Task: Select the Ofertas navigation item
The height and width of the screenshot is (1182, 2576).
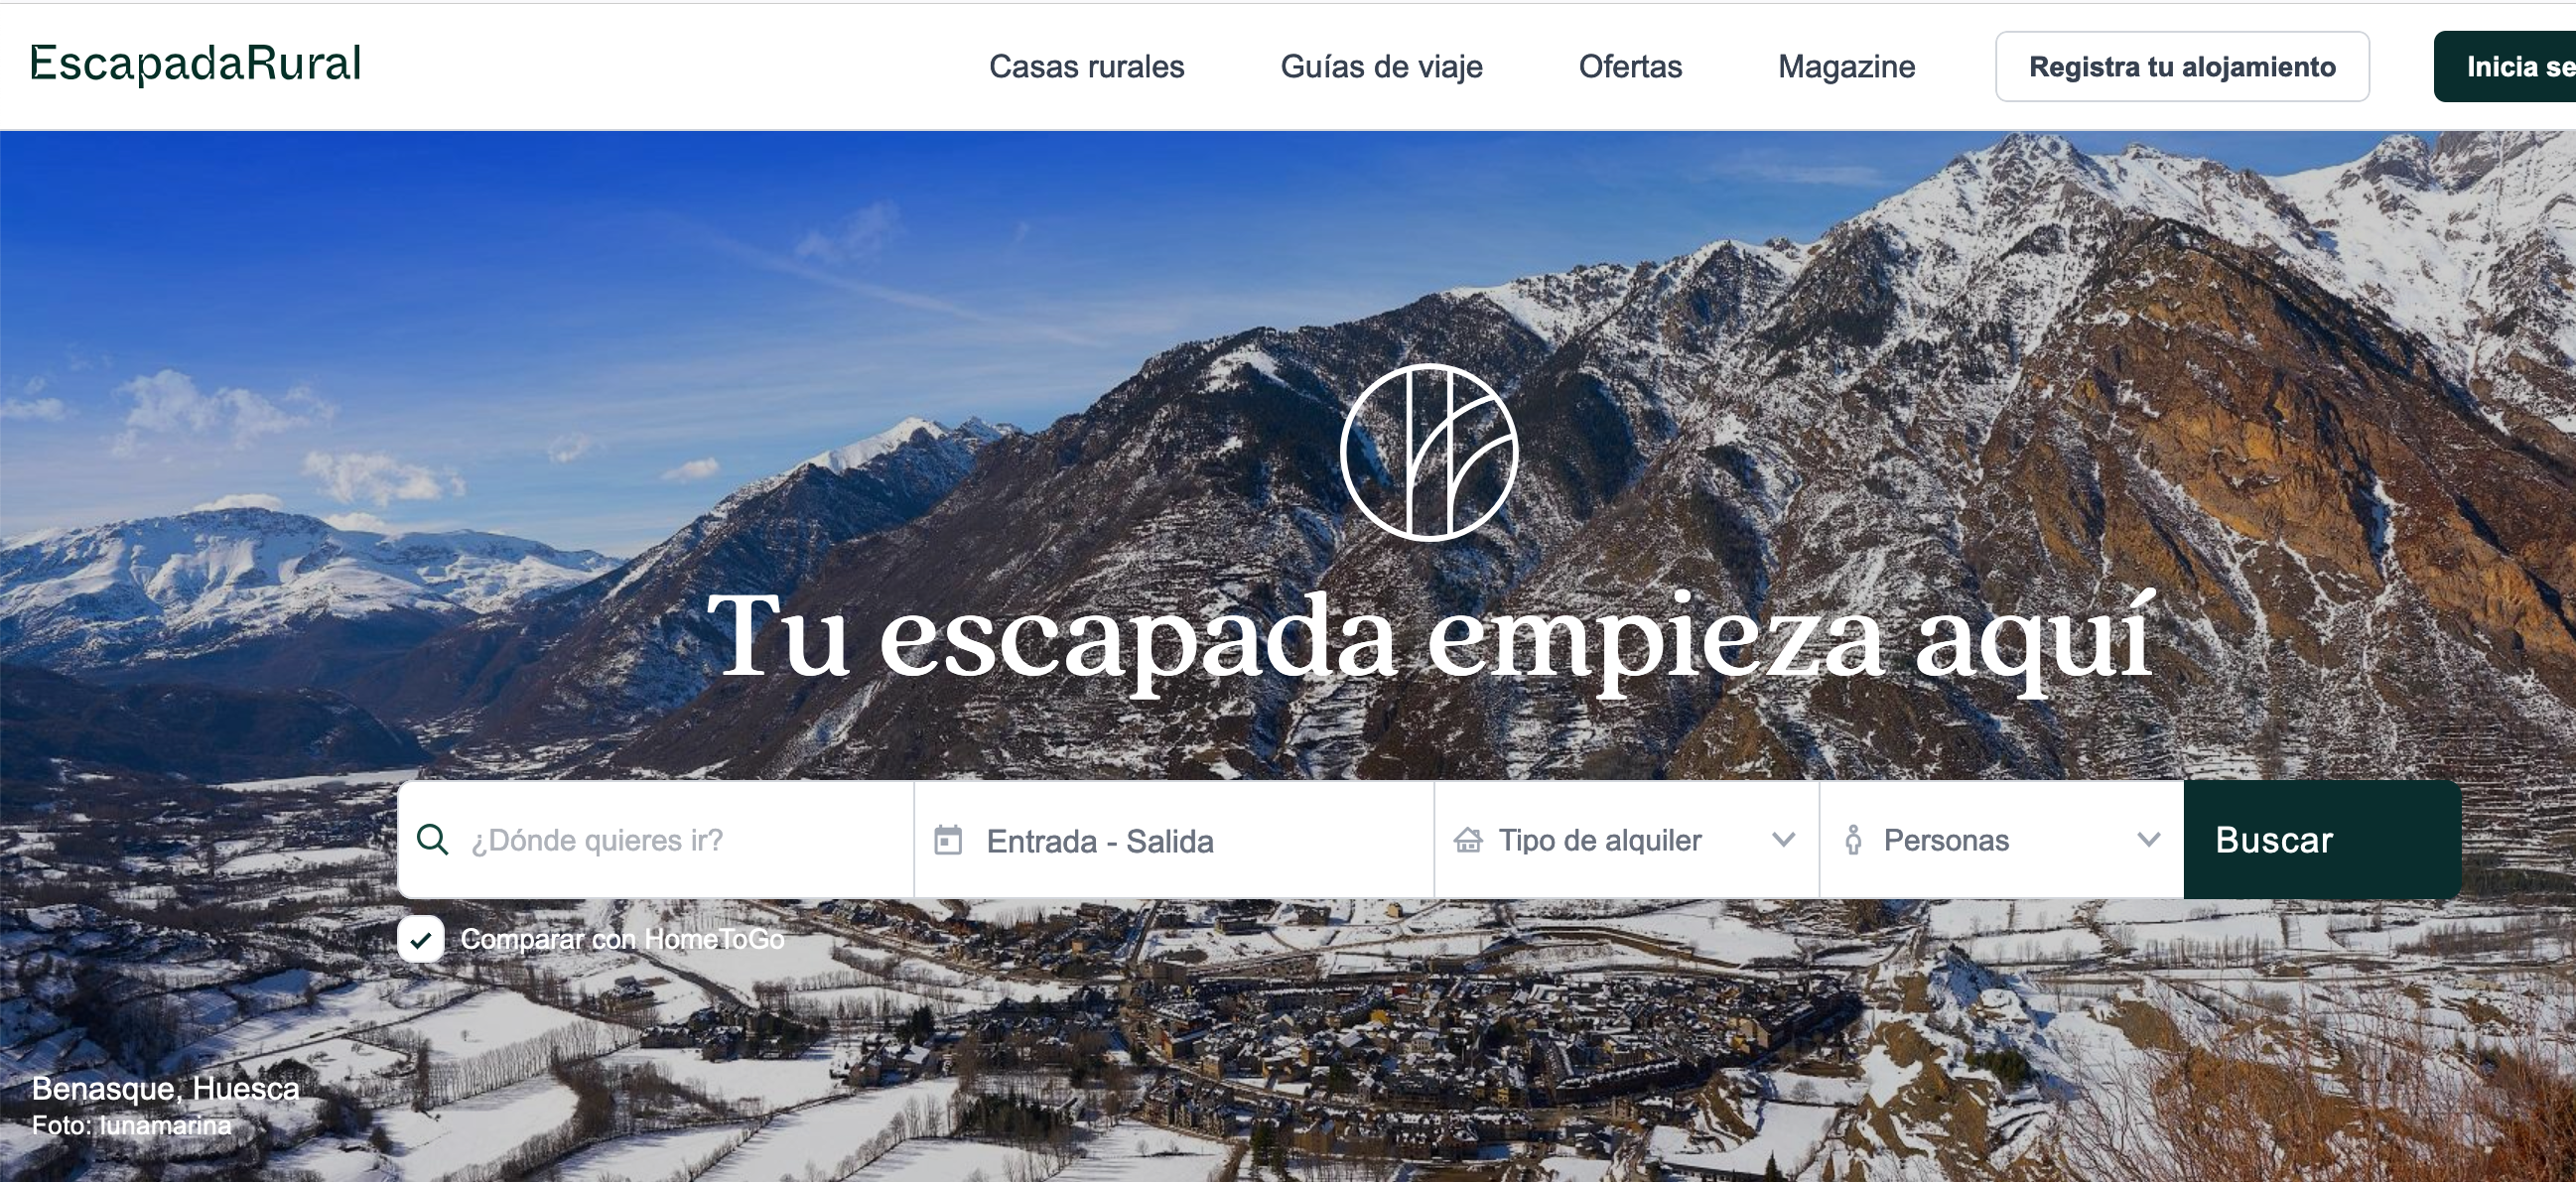Action: point(1631,66)
